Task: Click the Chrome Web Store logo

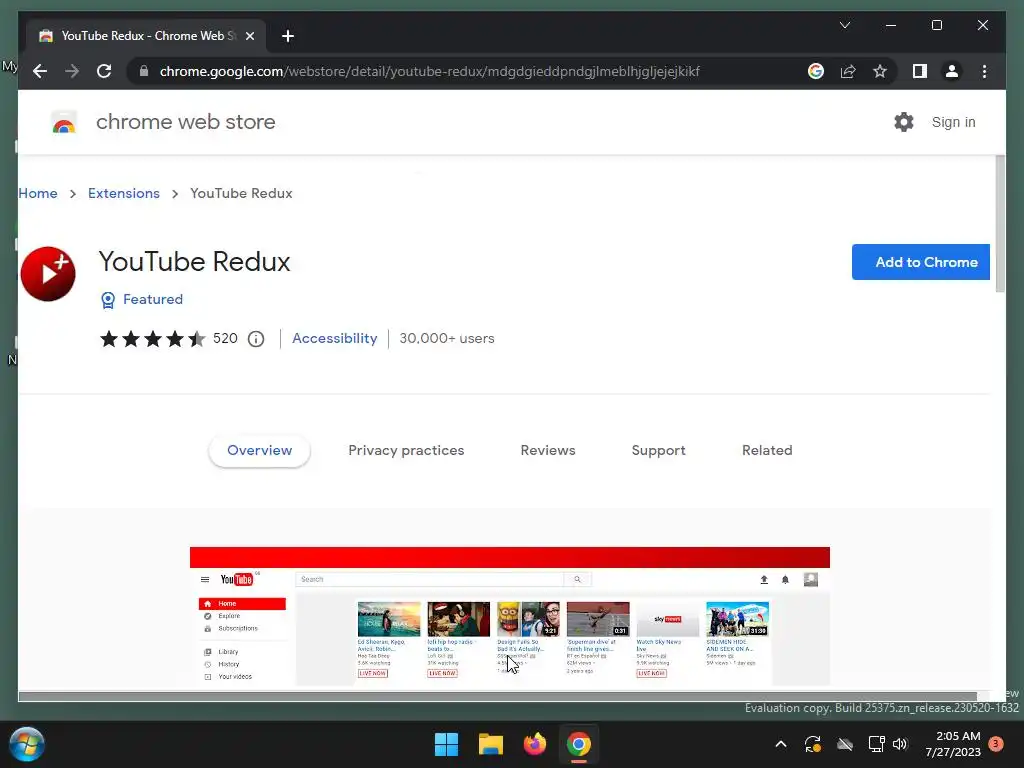Action: 64,122
